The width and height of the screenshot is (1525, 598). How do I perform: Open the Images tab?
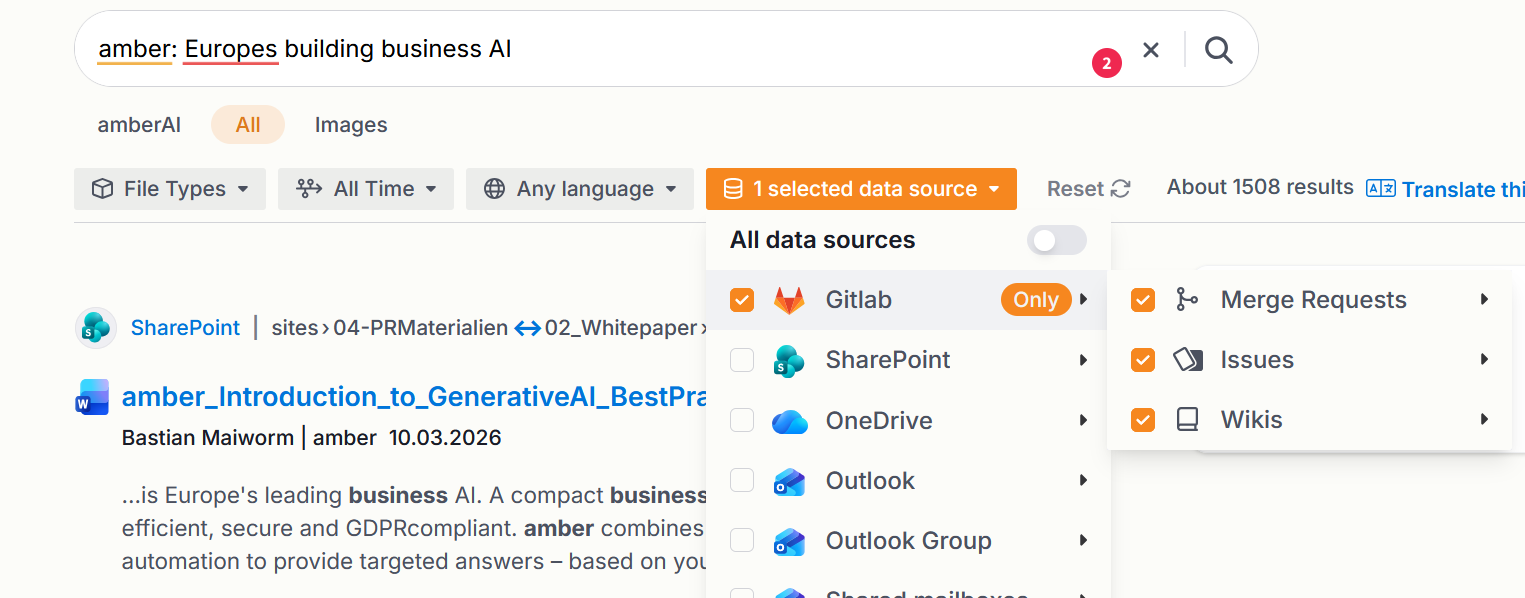tap(351, 125)
